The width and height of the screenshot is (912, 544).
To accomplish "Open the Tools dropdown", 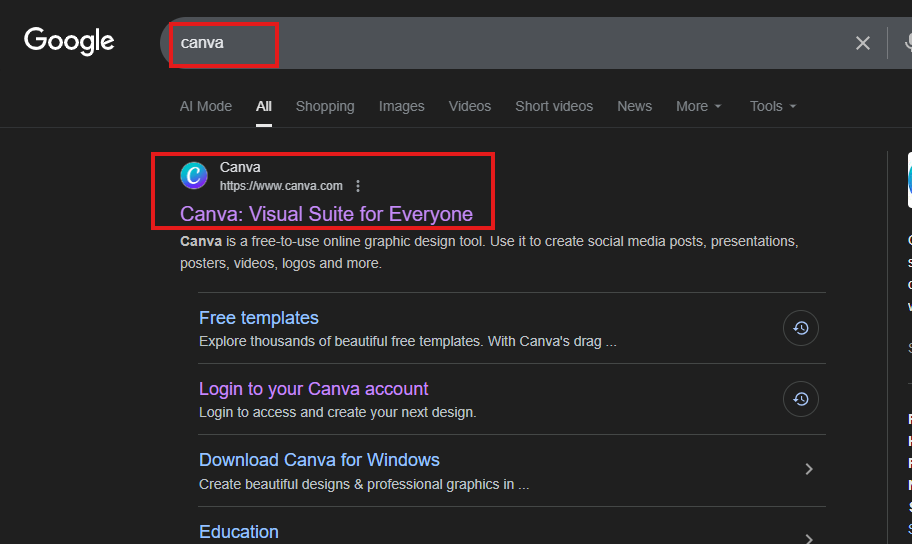I will [x=772, y=106].
